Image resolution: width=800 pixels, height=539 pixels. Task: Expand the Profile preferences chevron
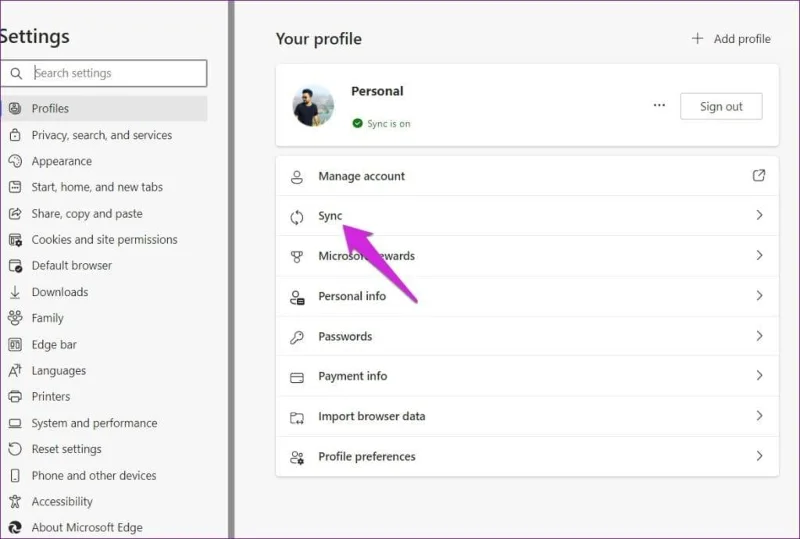click(x=759, y=456)
